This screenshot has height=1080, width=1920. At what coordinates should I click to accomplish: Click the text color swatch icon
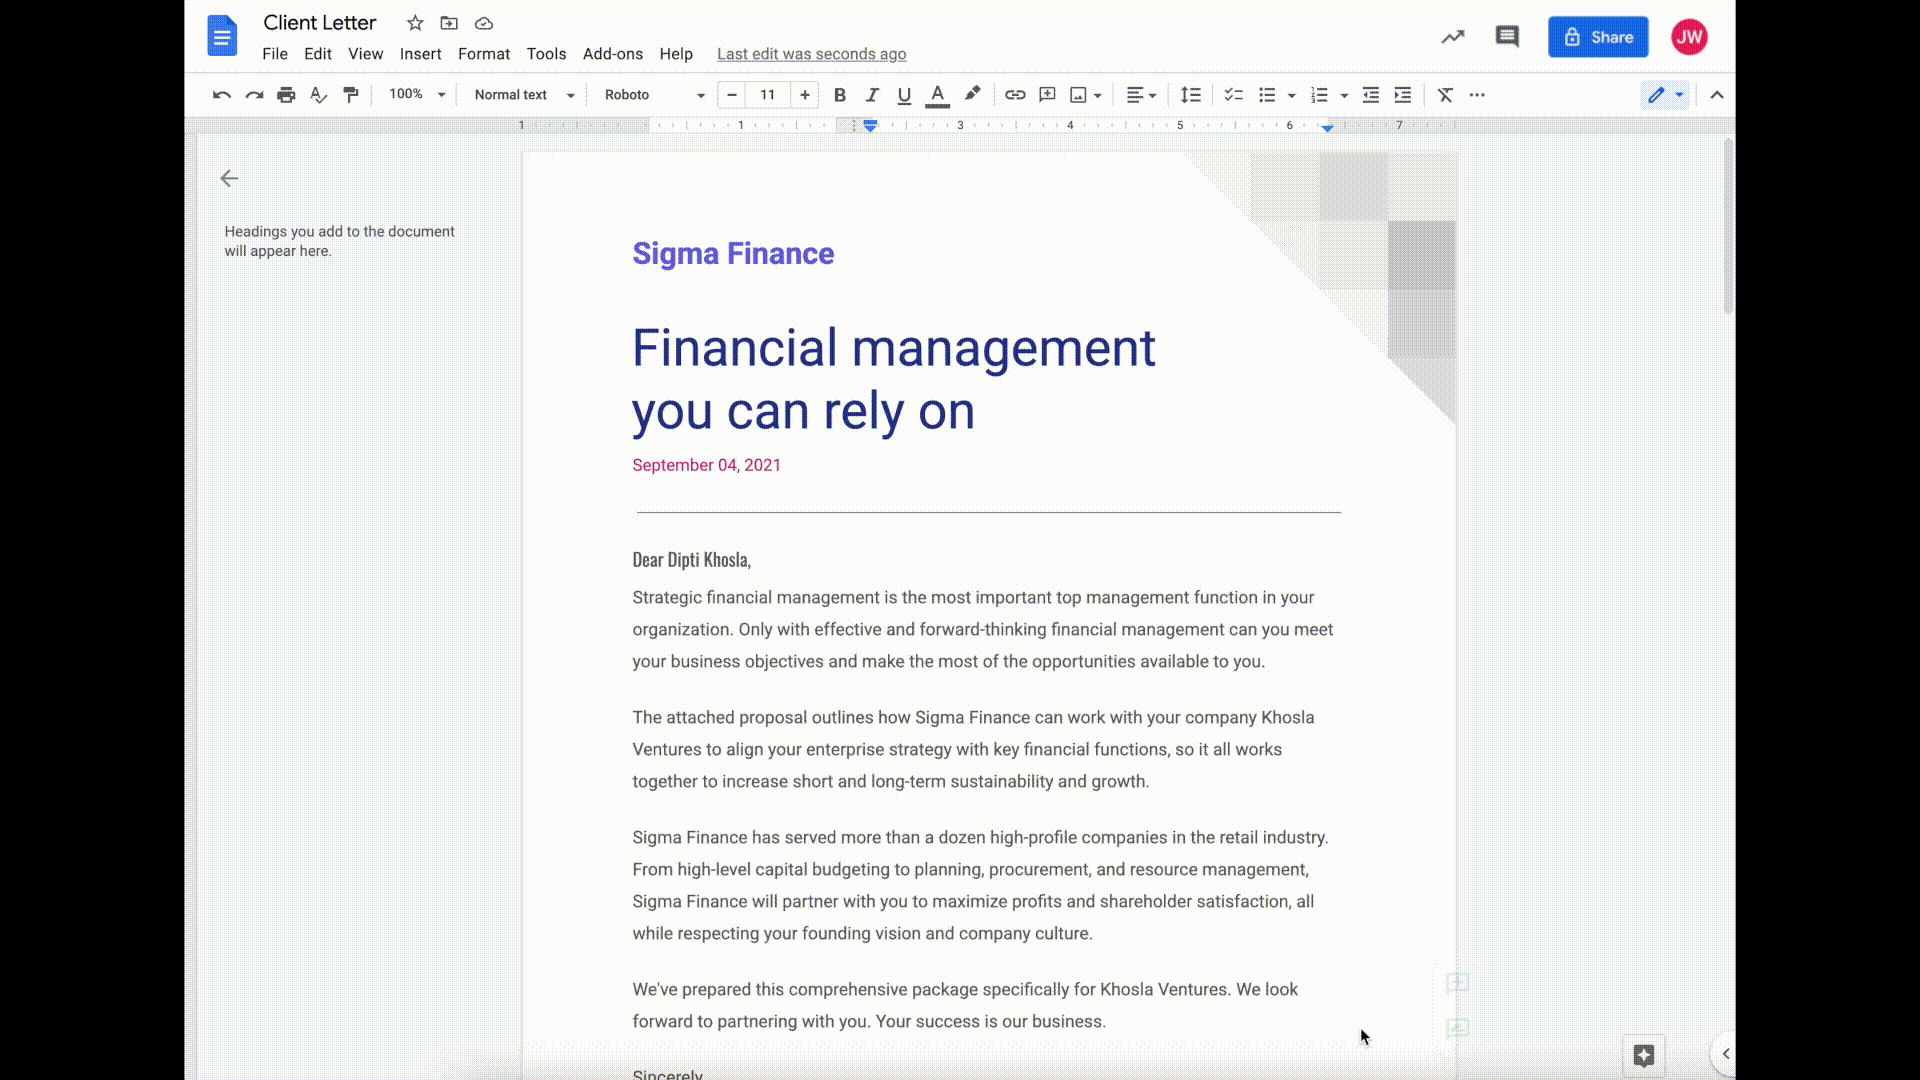point(938,94)
